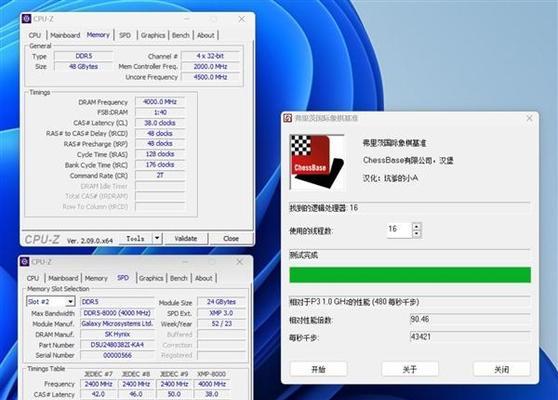Click the Validate button
The height and width of the screenshot is (400, 558).
point(186,238)
